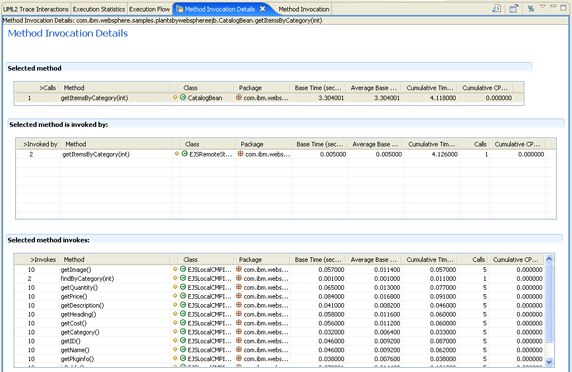Click package icon in the getImage() row
This screenshot has height=372, width=572.
(239, 269)
